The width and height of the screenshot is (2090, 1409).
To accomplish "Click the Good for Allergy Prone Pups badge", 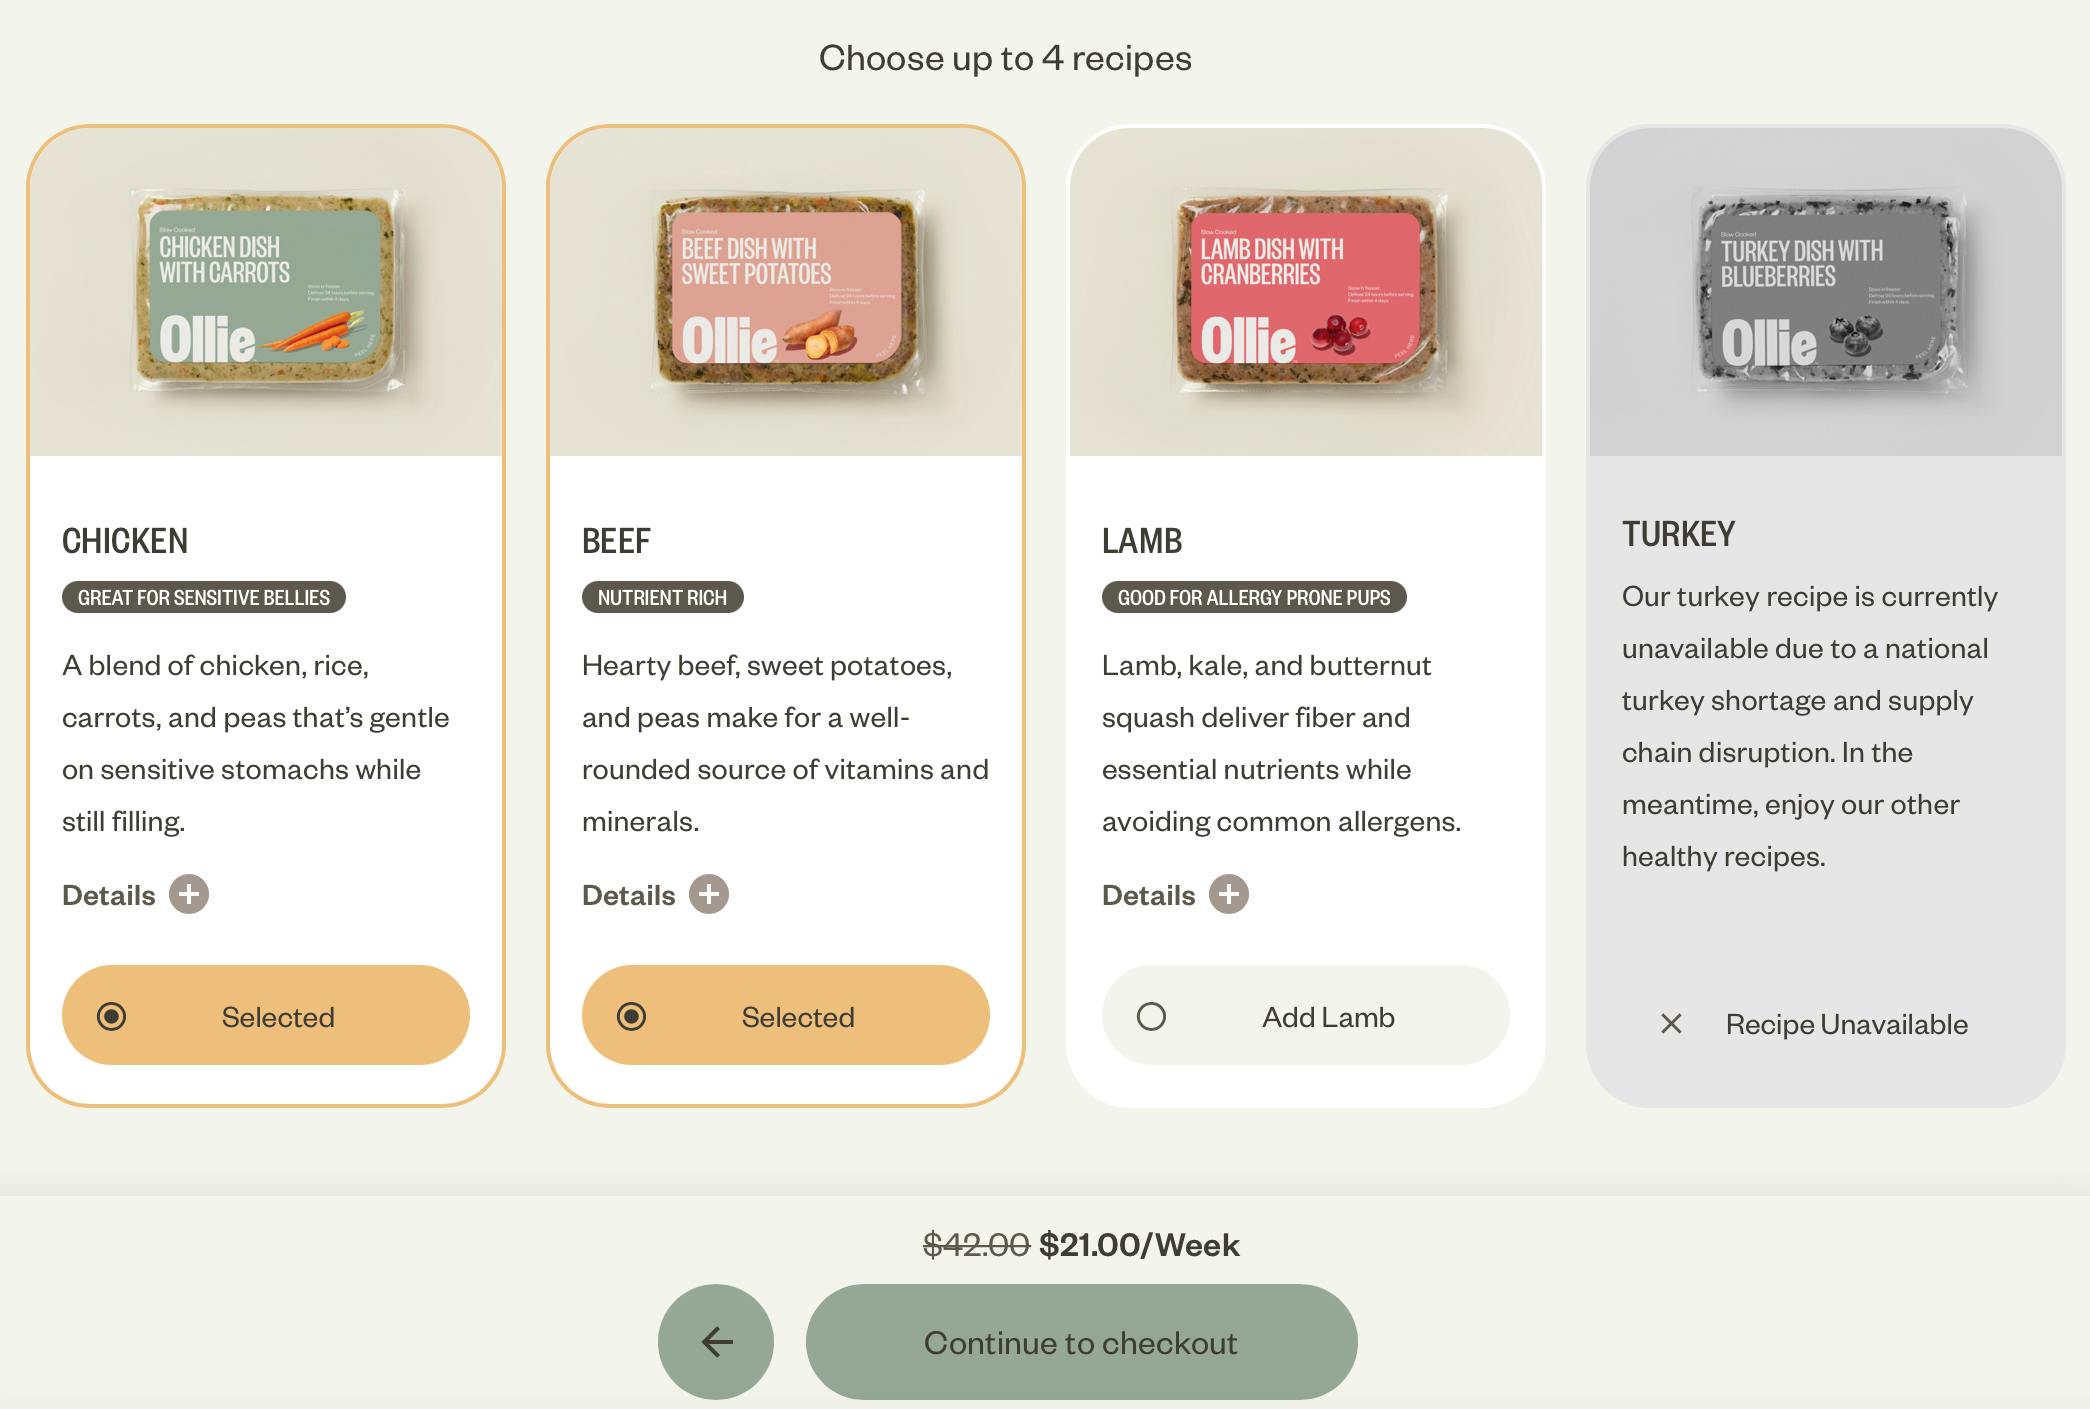I will coord(1254,597).
